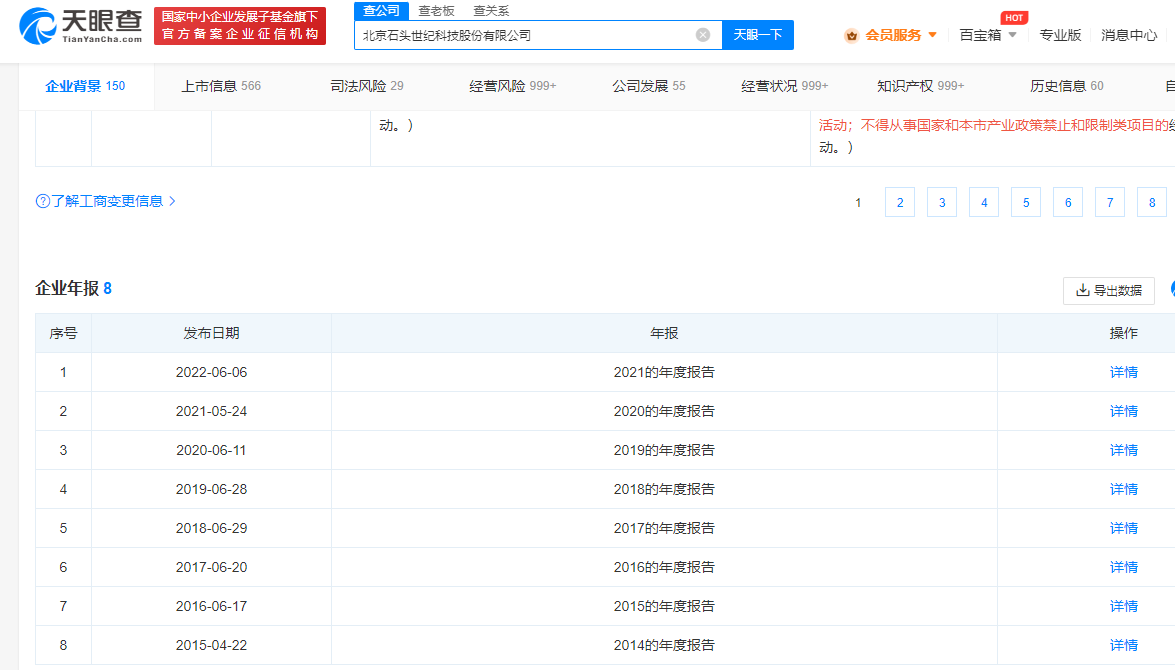Go to page 2 of change records

899,203
